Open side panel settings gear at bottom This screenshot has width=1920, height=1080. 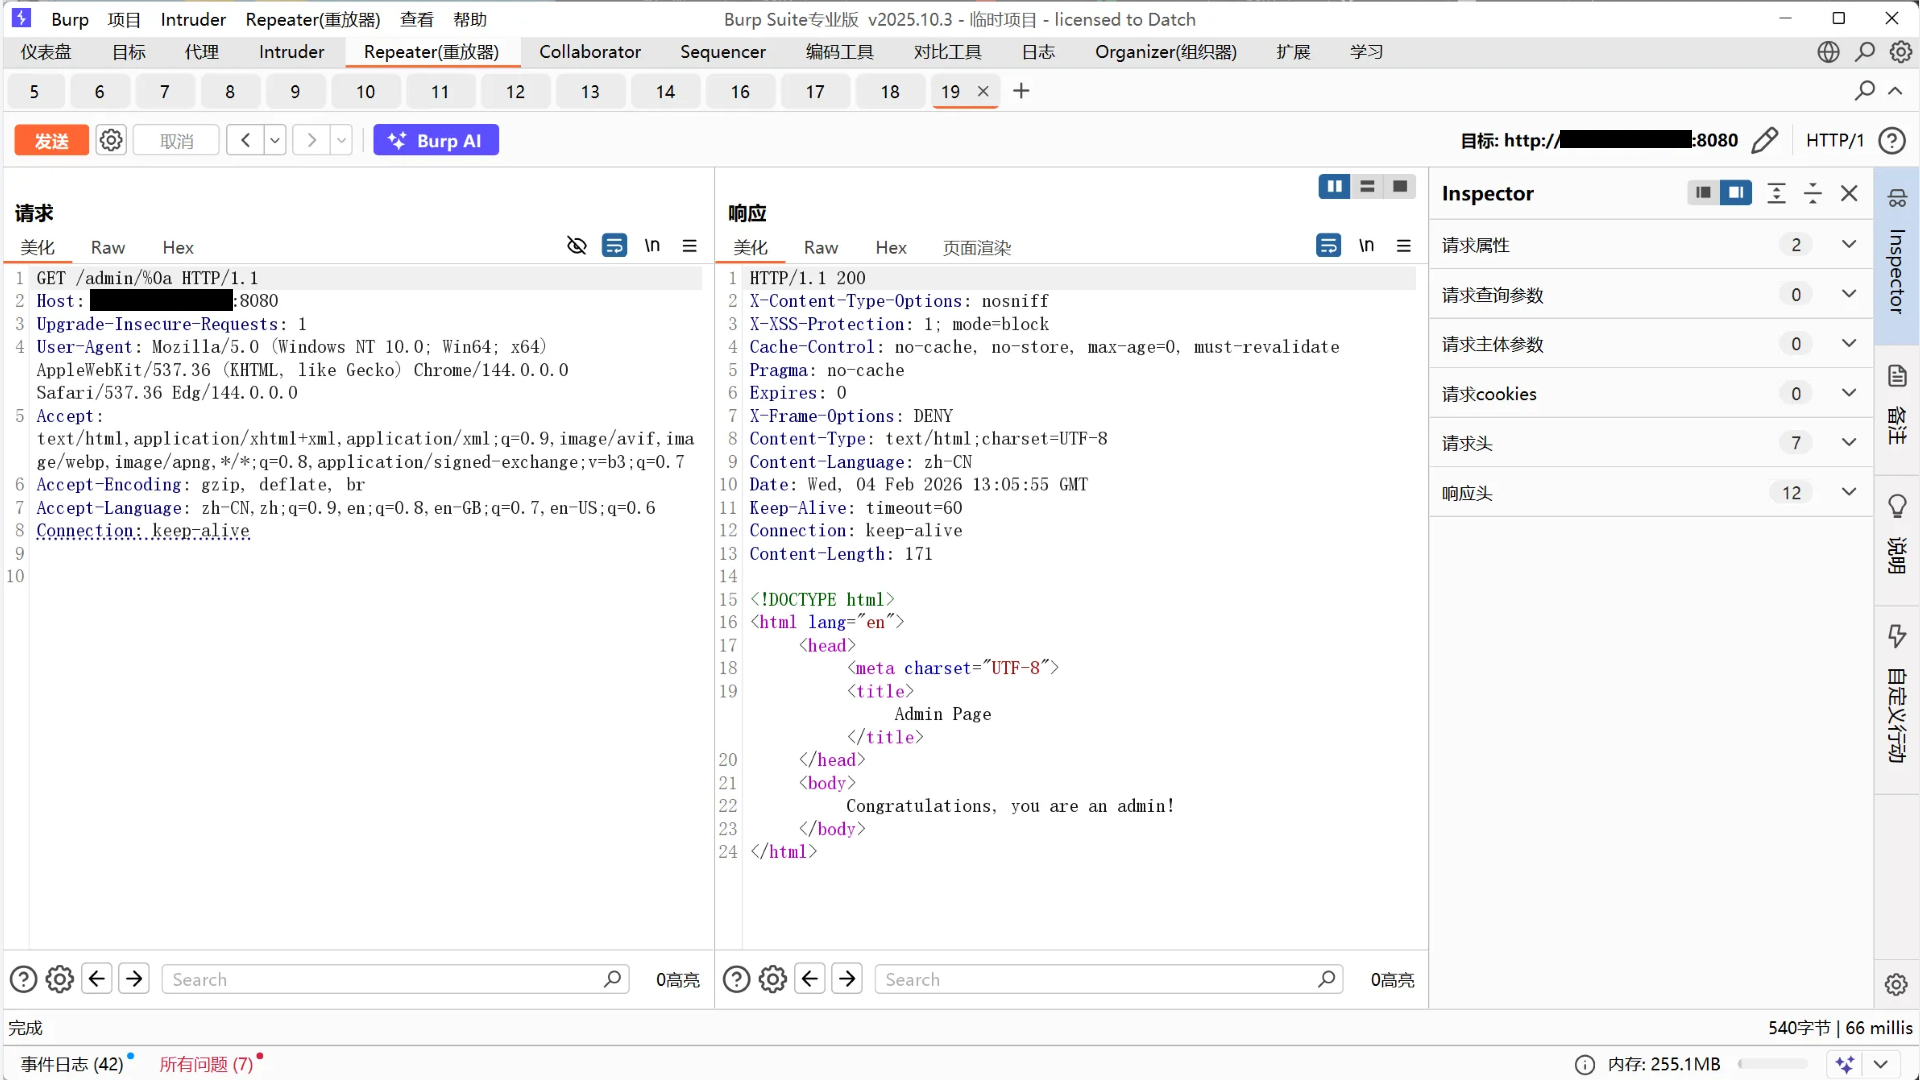1896,984
